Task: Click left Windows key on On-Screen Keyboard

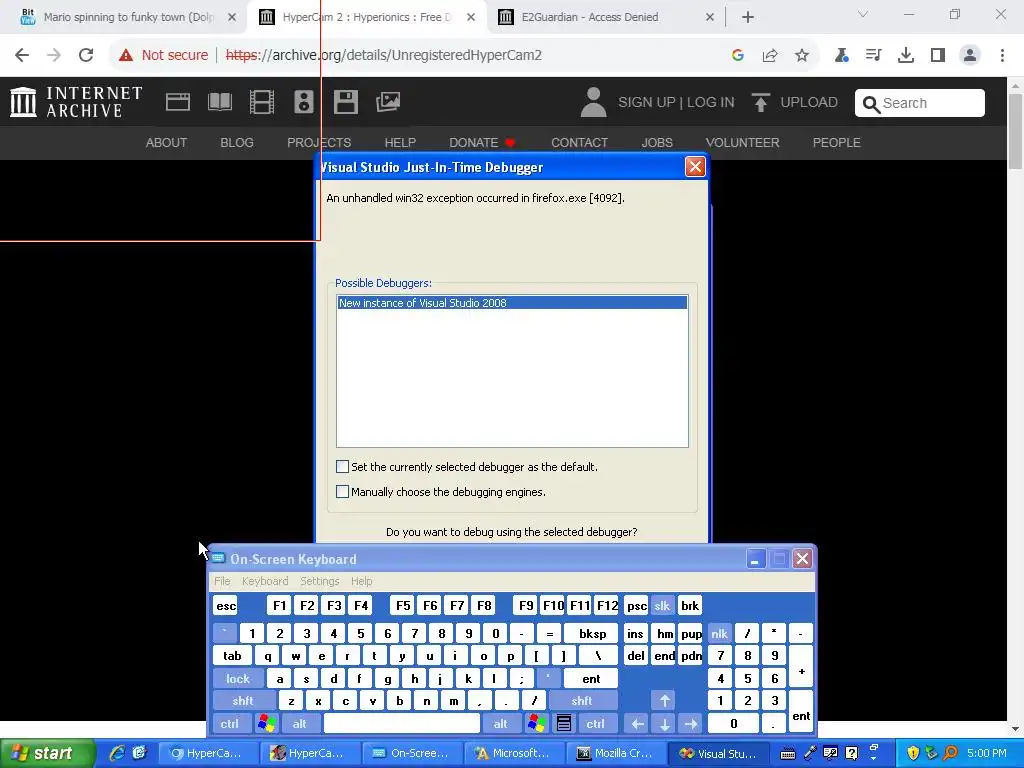Action: (x=266, y=723)
